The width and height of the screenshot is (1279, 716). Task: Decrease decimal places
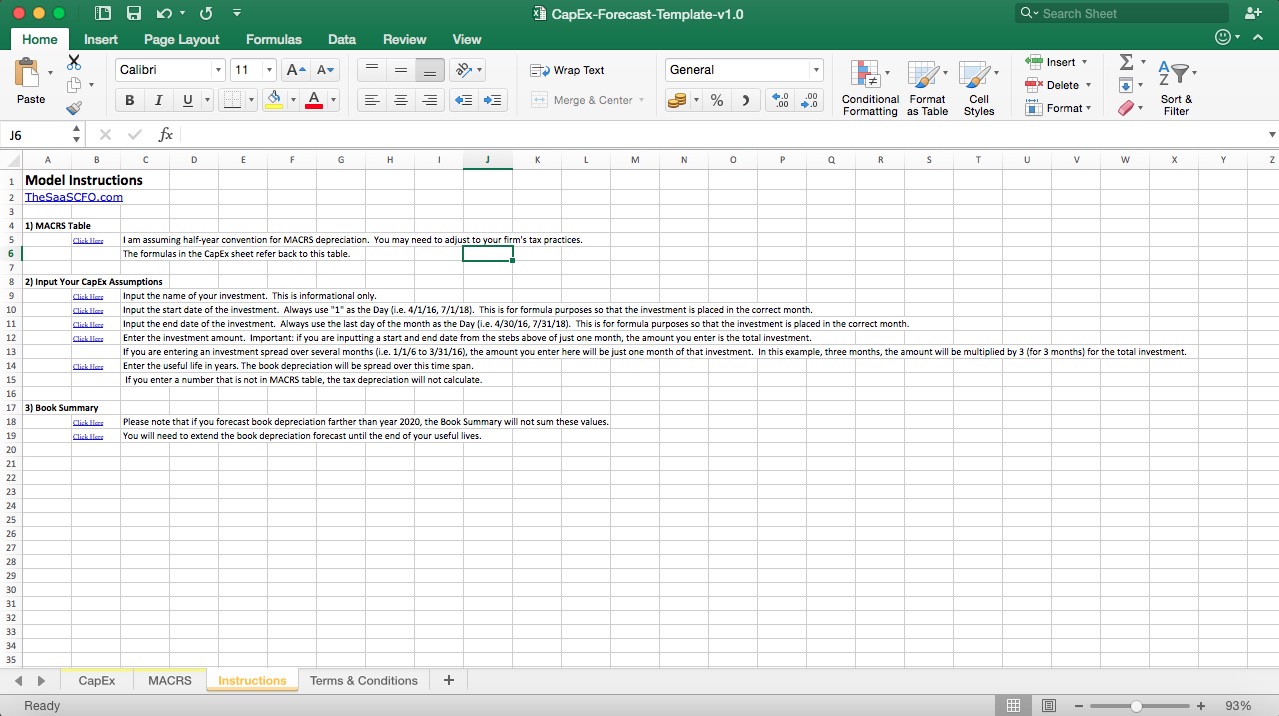(x=811, y=100)
